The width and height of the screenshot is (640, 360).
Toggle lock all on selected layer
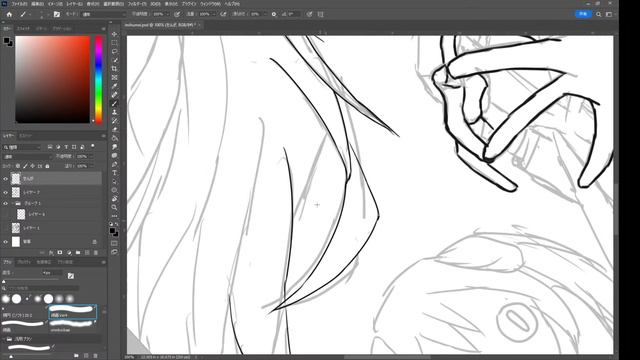[x=47, y=166]
